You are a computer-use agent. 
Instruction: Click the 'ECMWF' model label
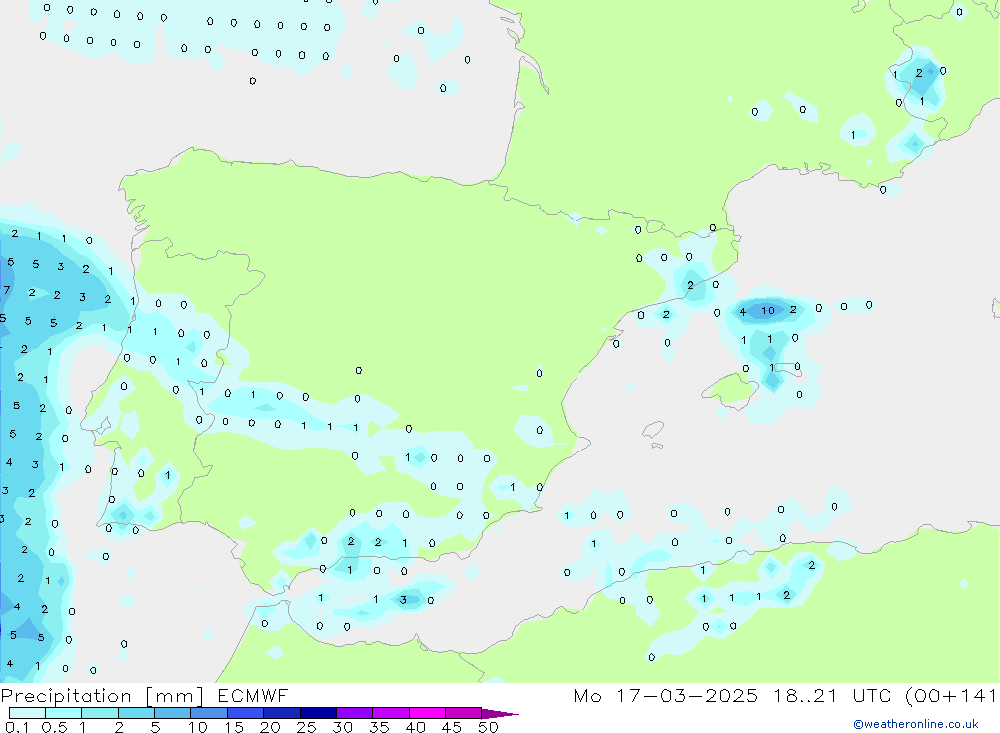[253, 695]
